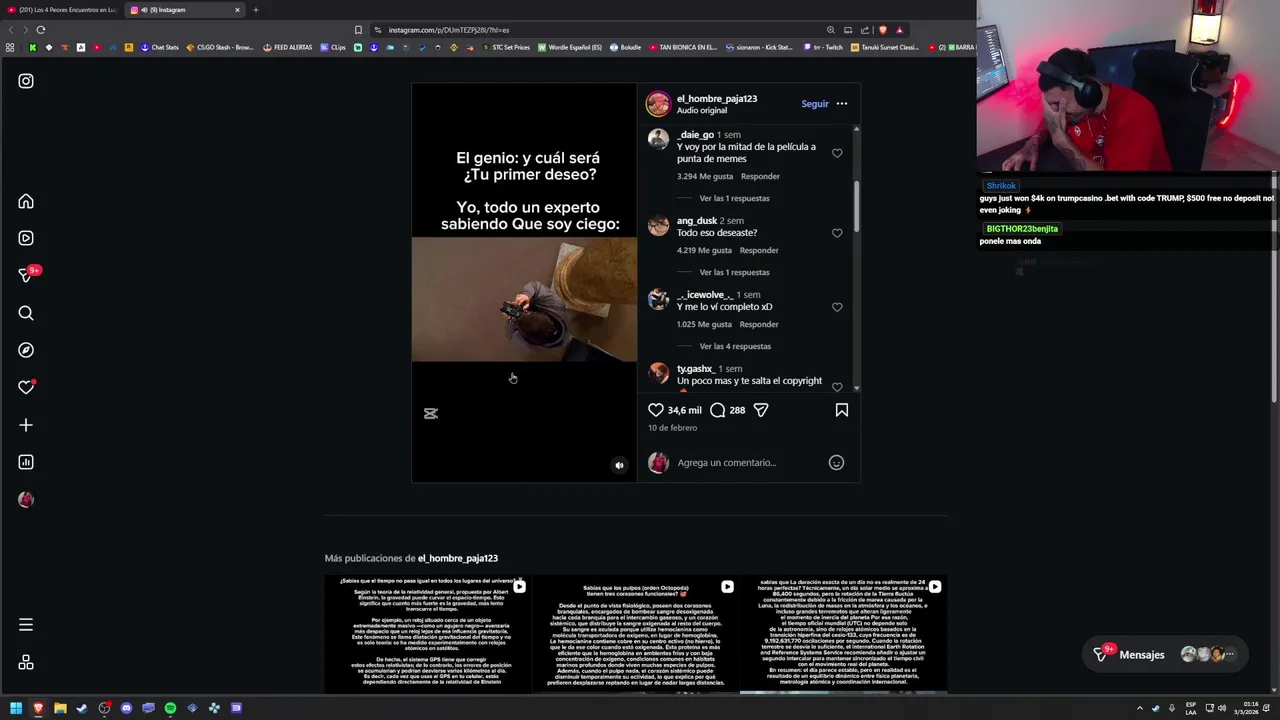Open Explore compass icon in sidebar

tap(26, 350)
